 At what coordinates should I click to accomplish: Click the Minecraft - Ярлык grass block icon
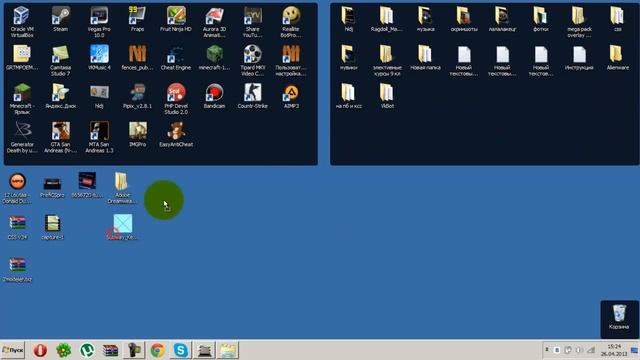point(22,93)
